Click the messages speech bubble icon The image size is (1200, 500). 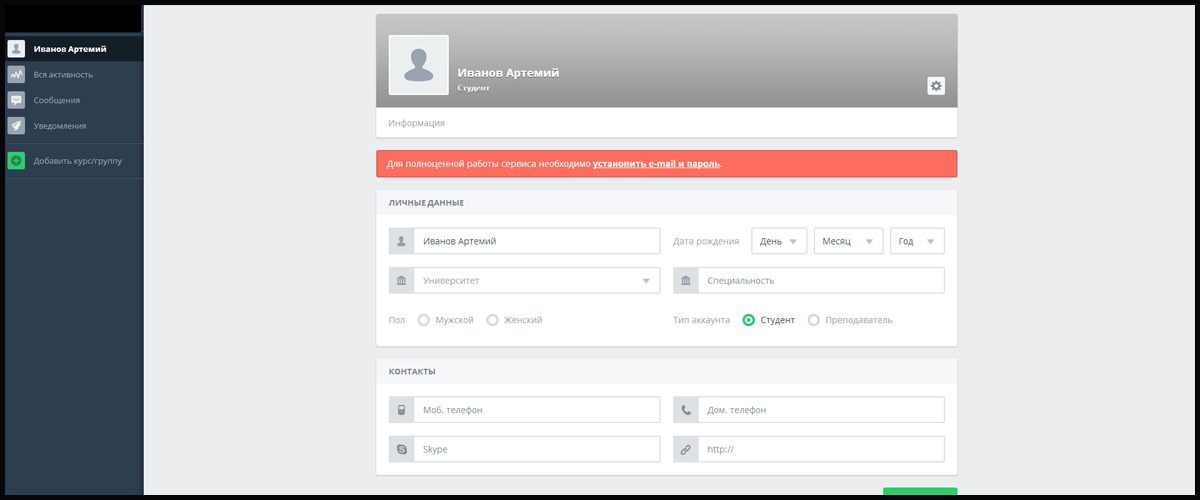tap(16, 100)
